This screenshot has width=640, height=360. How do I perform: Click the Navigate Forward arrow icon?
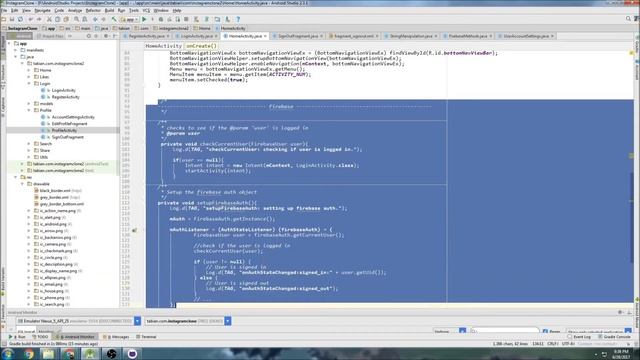point(104,19)
